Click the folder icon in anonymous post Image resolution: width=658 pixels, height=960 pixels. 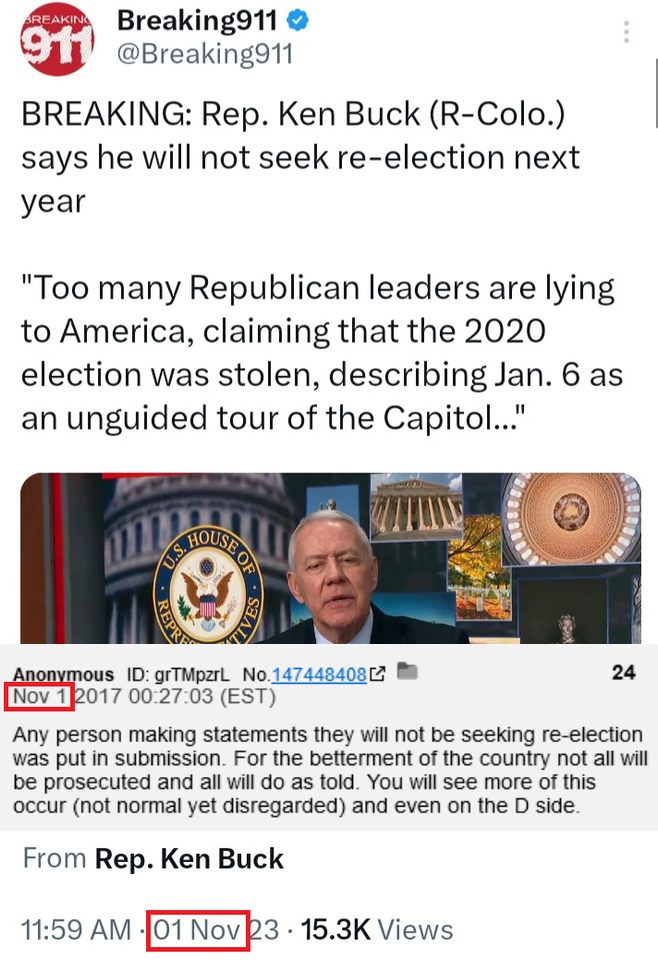point(407,671)
